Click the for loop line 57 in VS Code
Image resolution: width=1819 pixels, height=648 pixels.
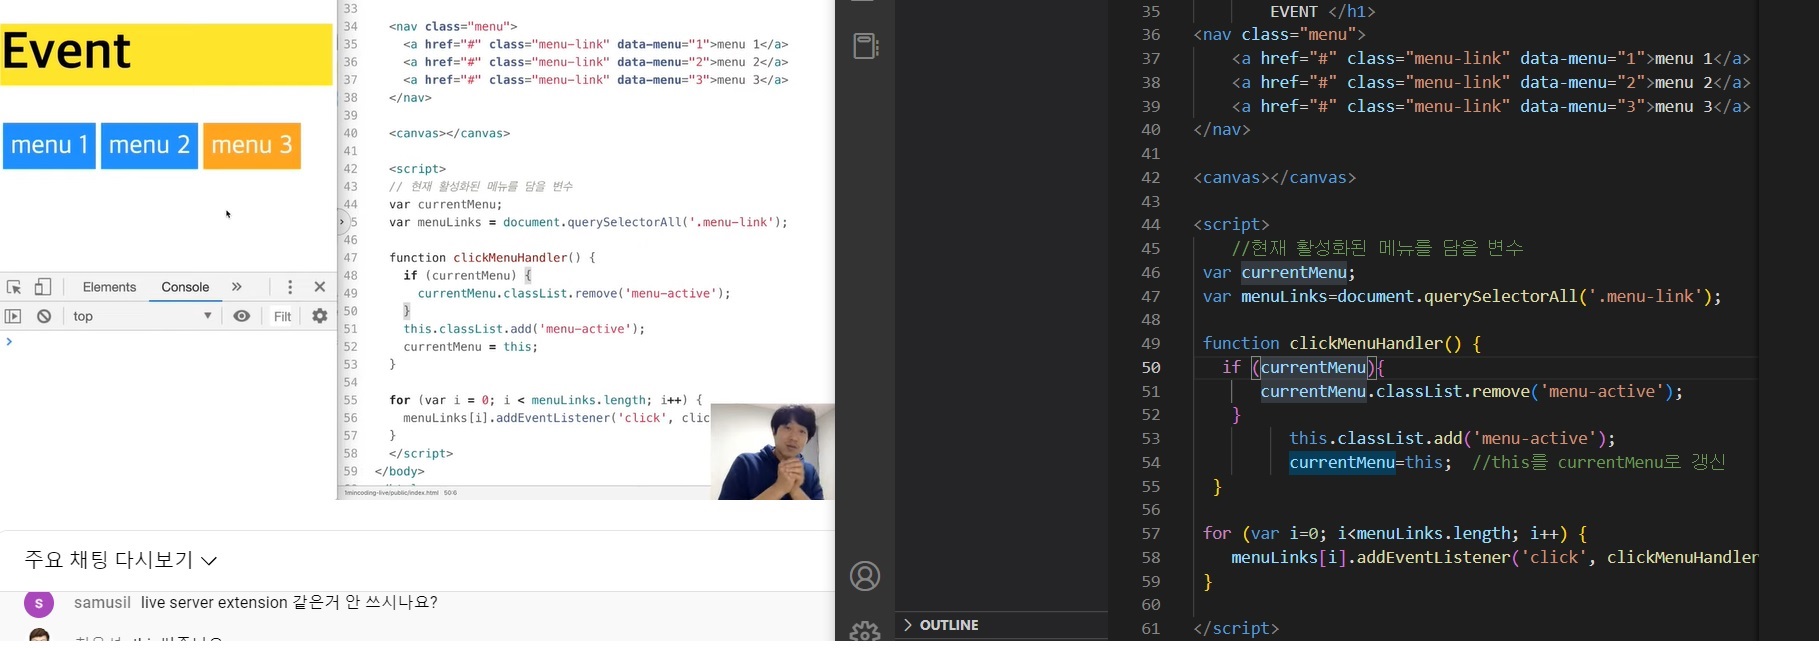coord(1395,533)
